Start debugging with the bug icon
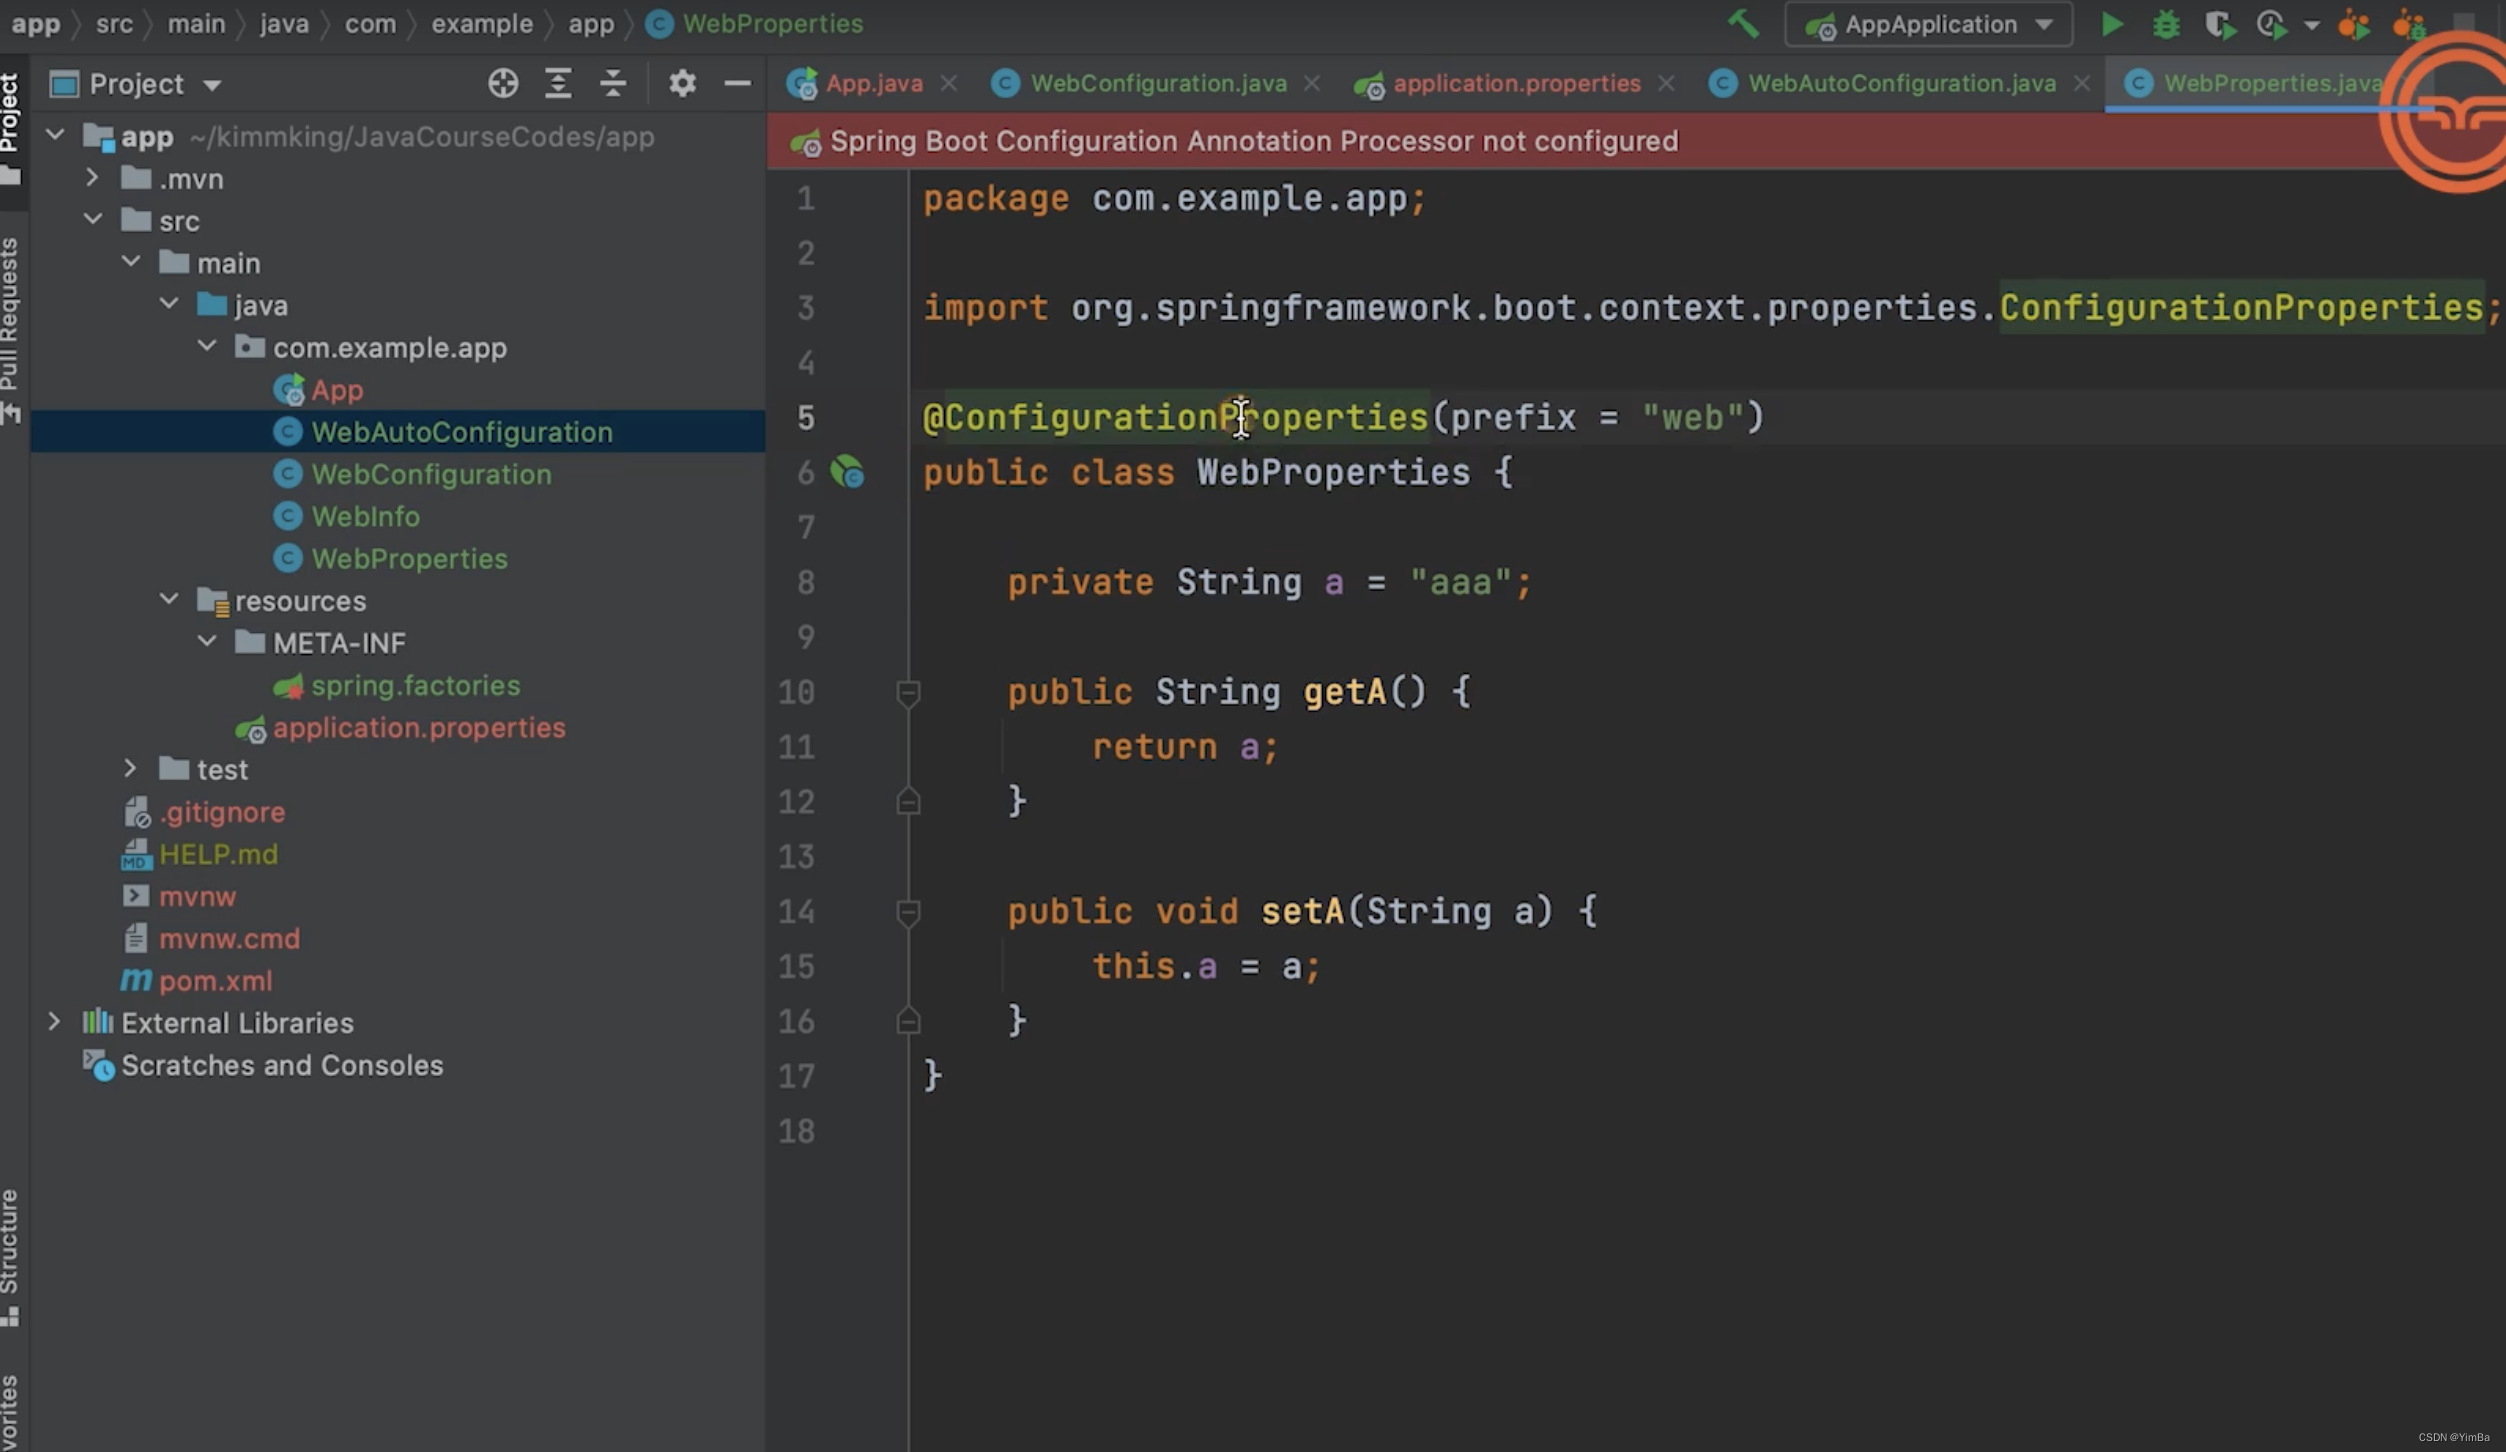 2165,24
